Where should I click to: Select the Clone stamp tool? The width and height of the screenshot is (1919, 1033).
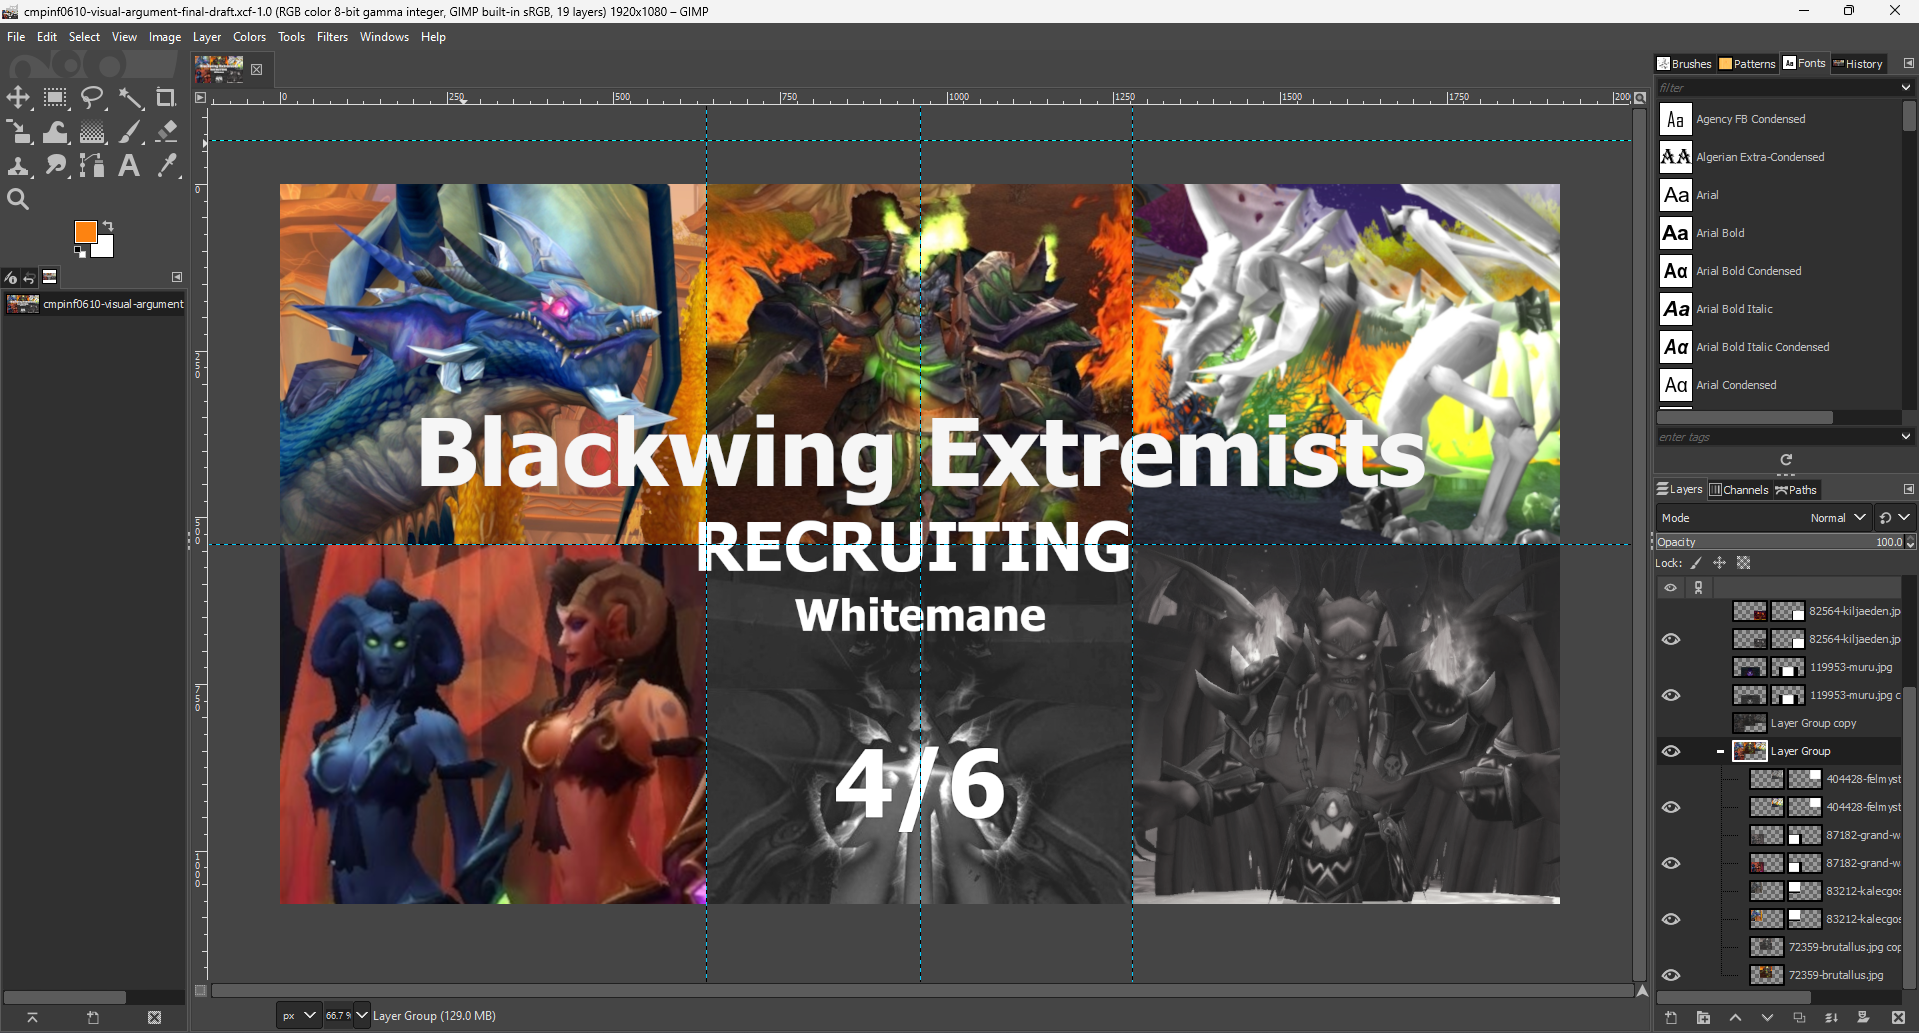(x=18, y=166)
